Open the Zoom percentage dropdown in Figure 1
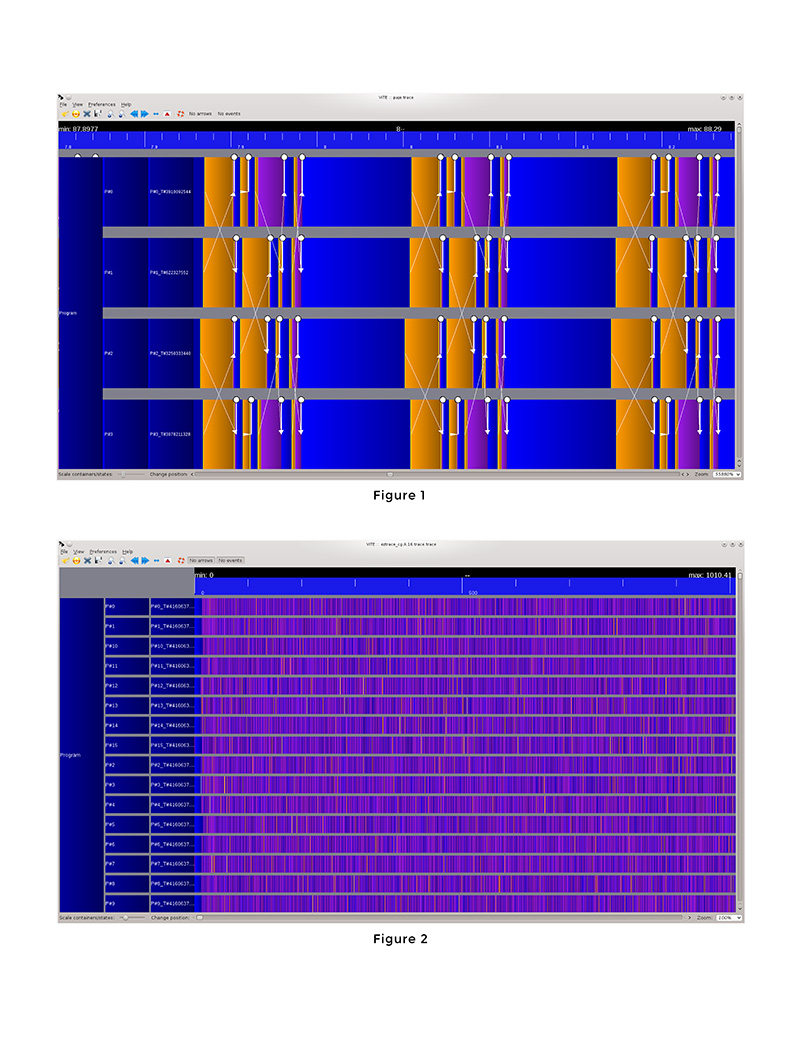 (x=727, y=474)
